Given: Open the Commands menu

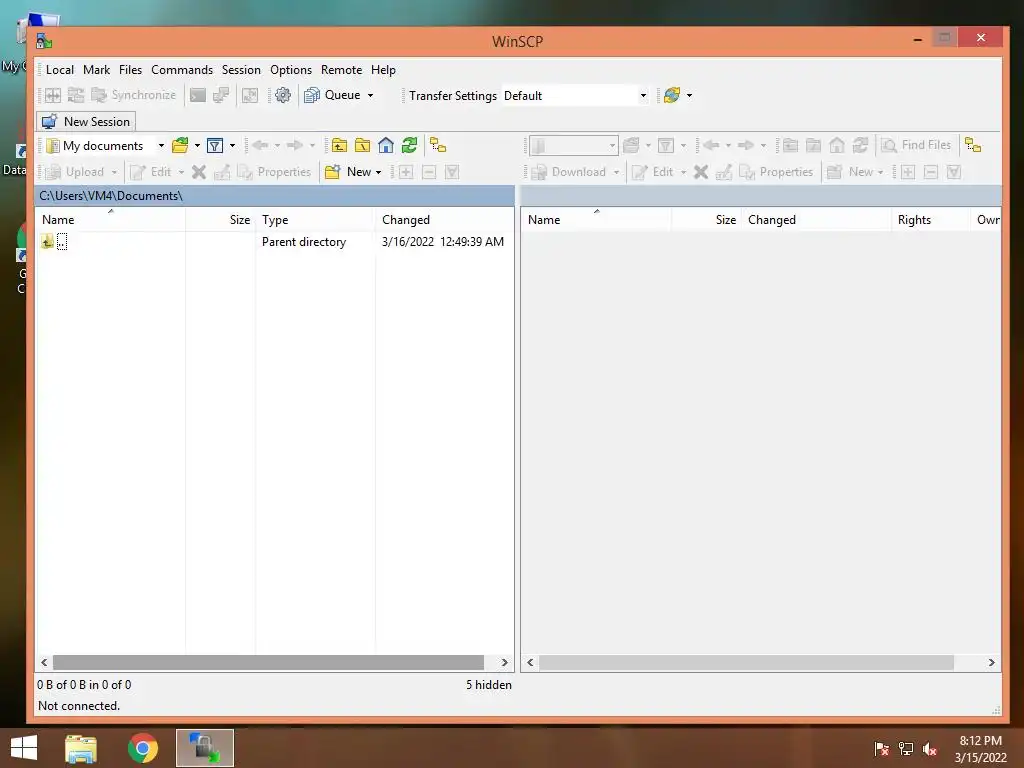Looking at the screenshot, I should [182, 70].
